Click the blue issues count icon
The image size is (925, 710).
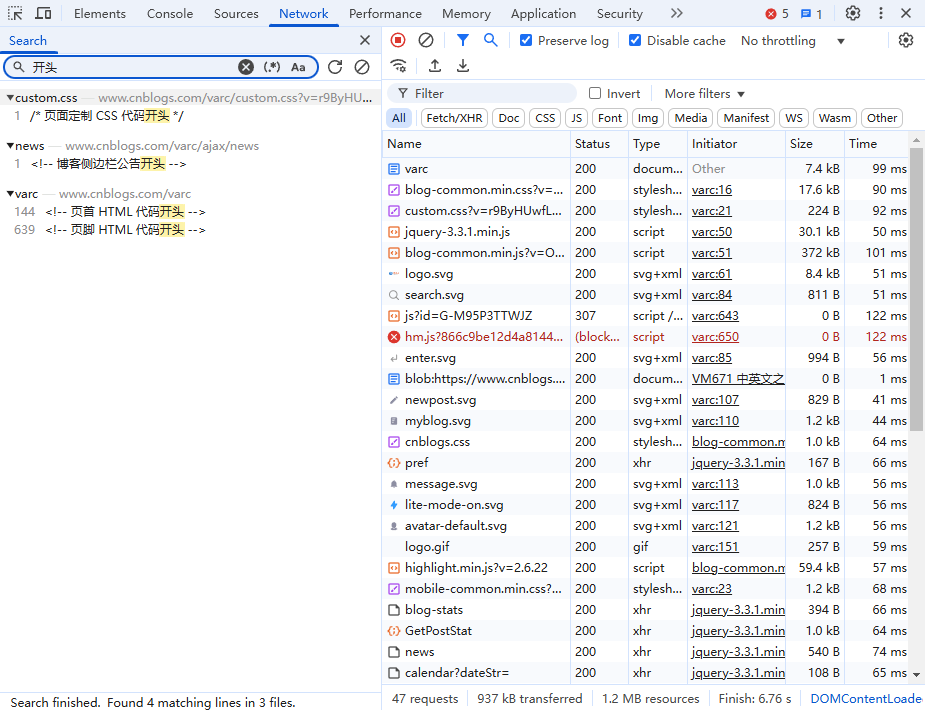(x=805, y=14)
